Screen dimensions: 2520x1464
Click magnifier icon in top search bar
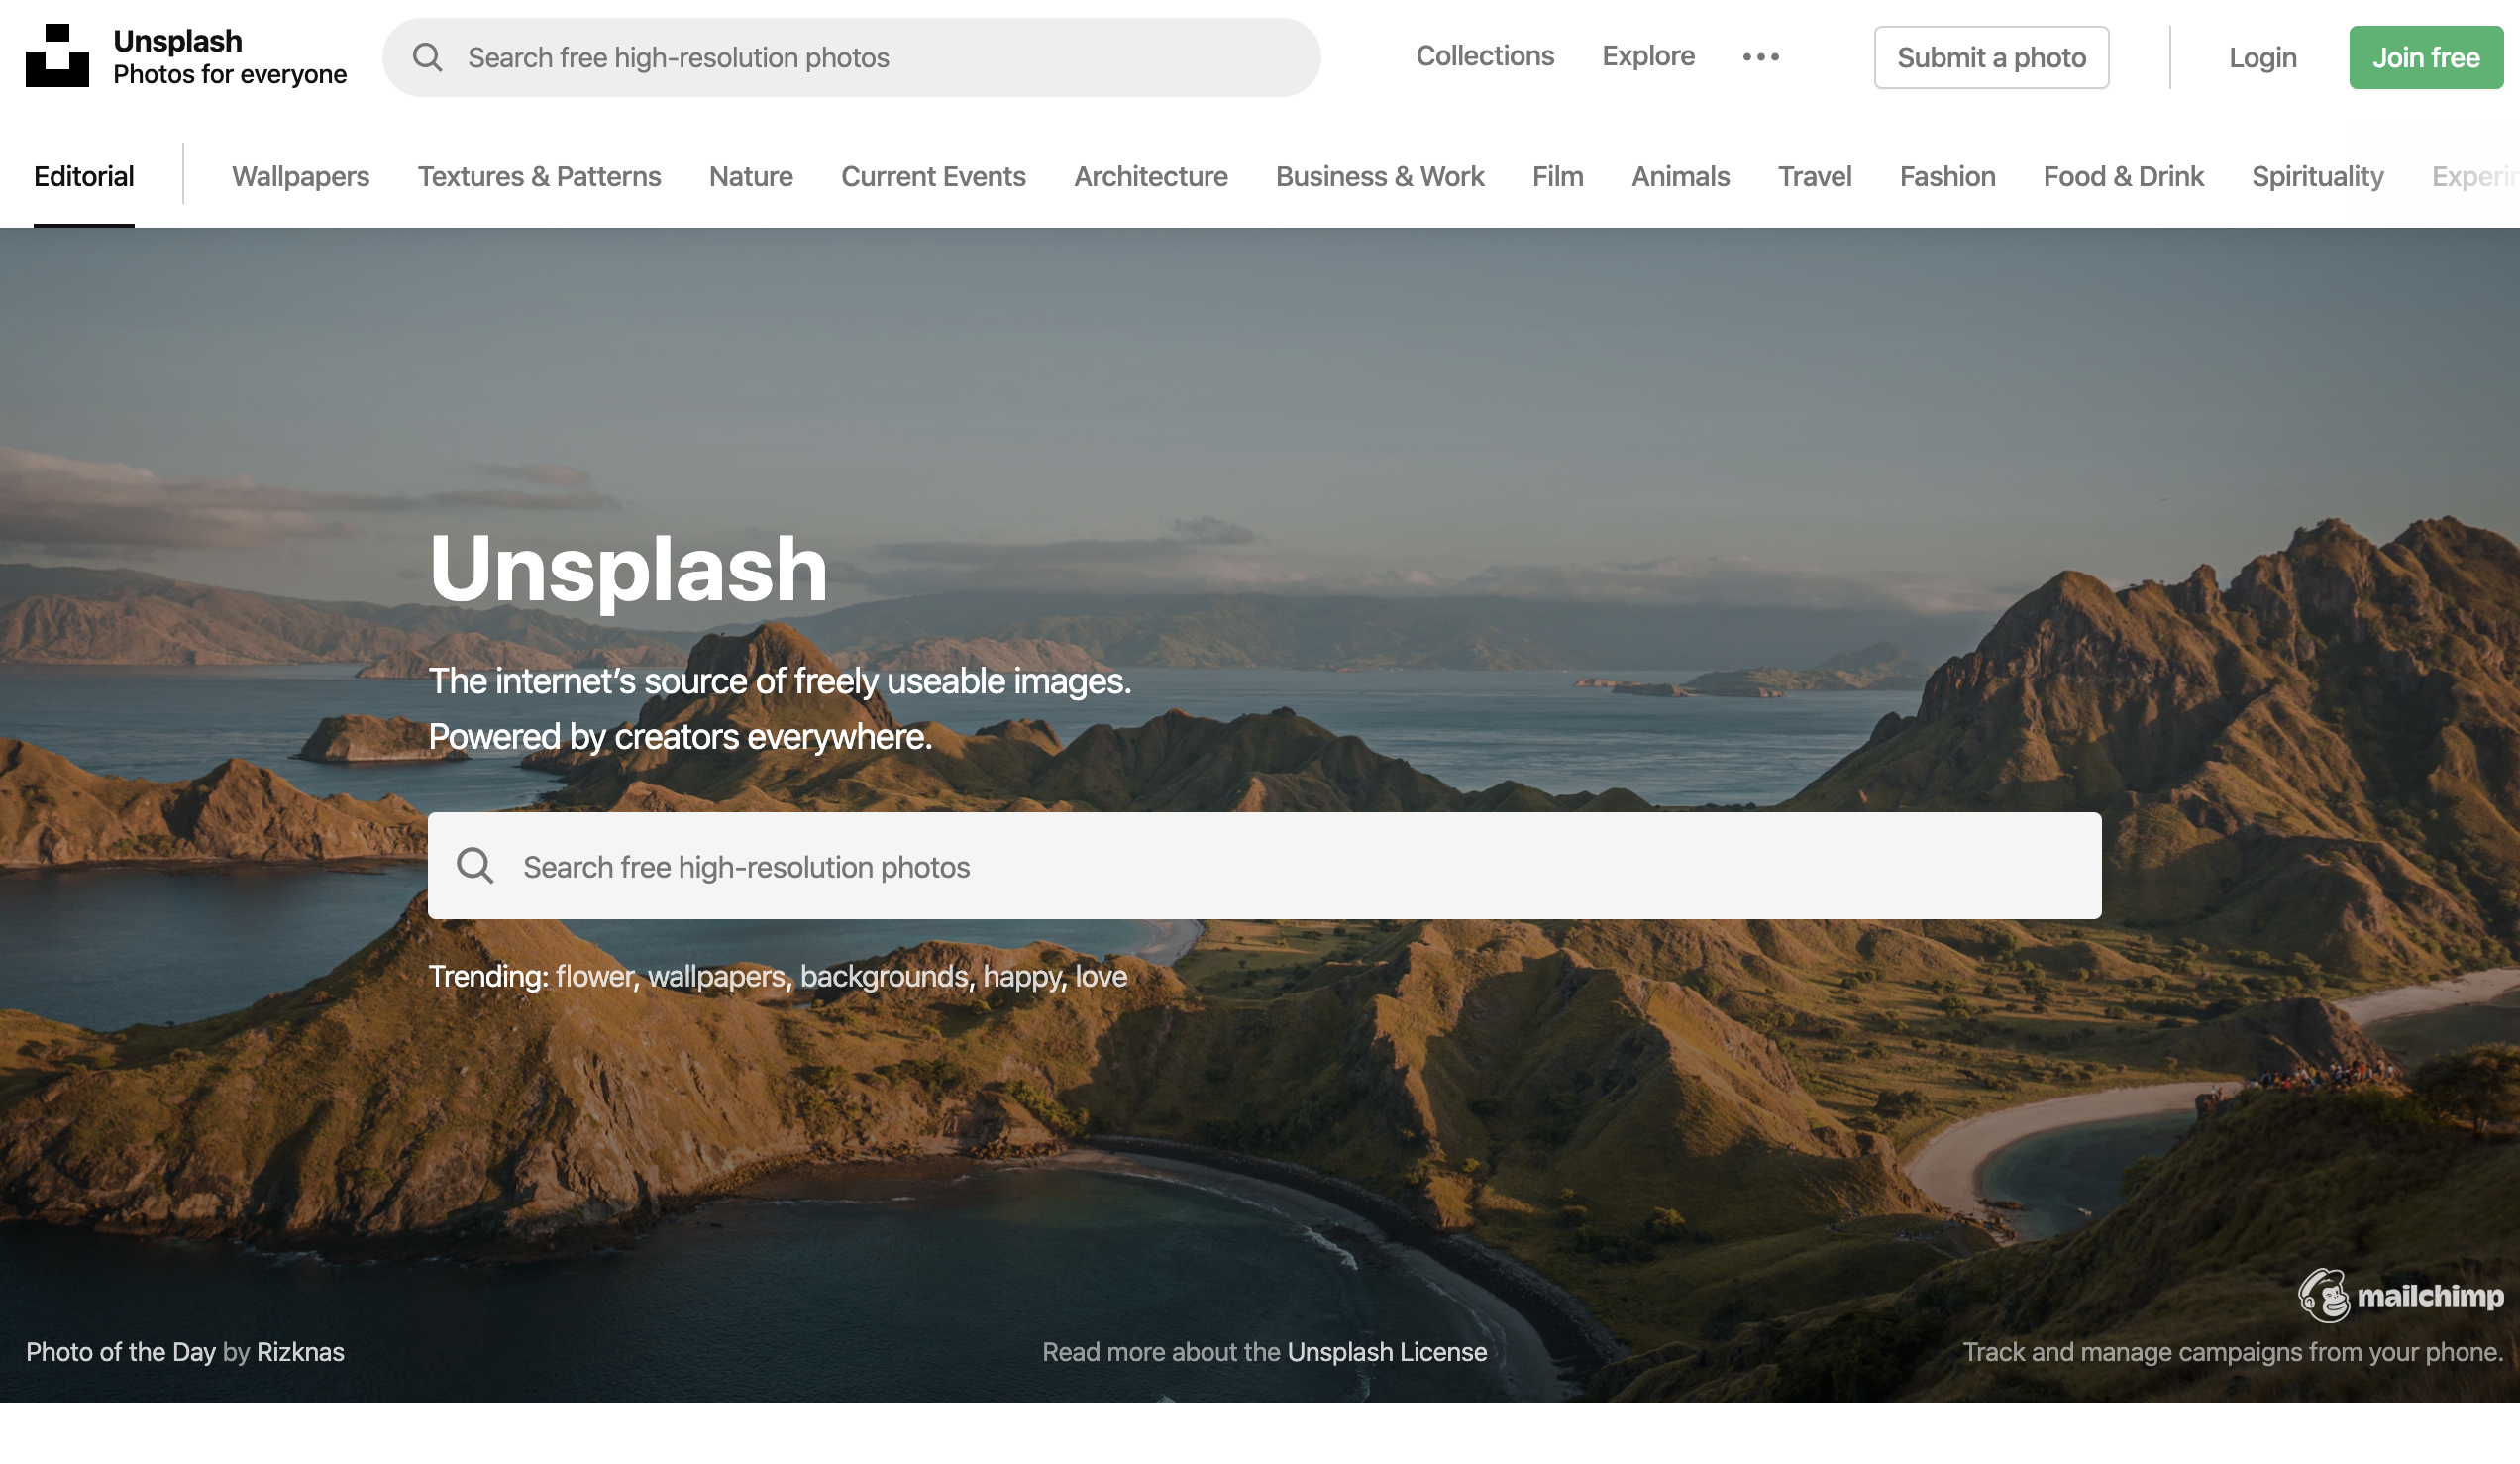point(427,57)
